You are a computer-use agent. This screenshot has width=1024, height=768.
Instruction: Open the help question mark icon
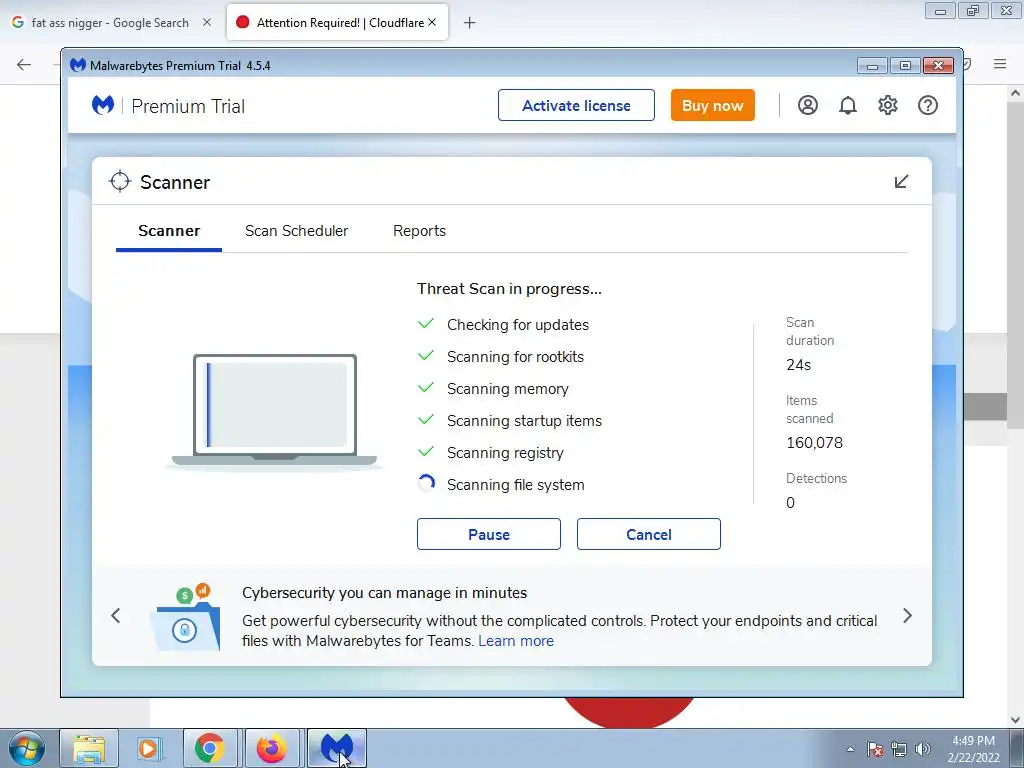927,105
